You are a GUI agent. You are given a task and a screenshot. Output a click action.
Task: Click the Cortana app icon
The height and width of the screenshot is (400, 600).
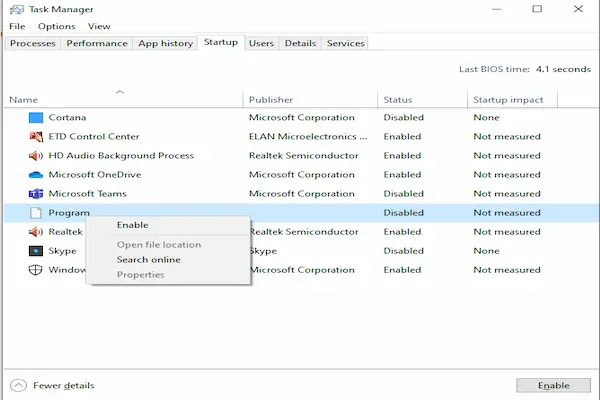coord(37,117)
